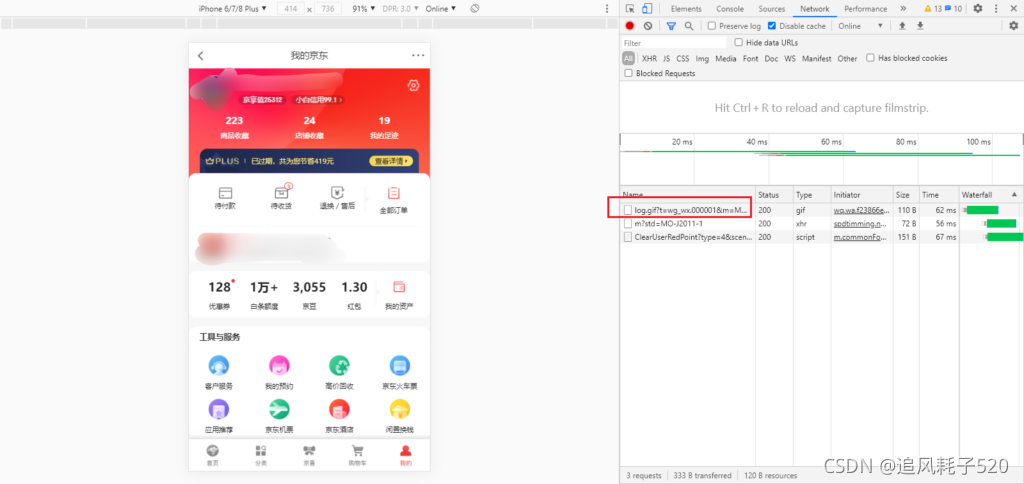This screenshot has width=1024, height=484.
Task: Clear the network log
Action: (647, 26)
